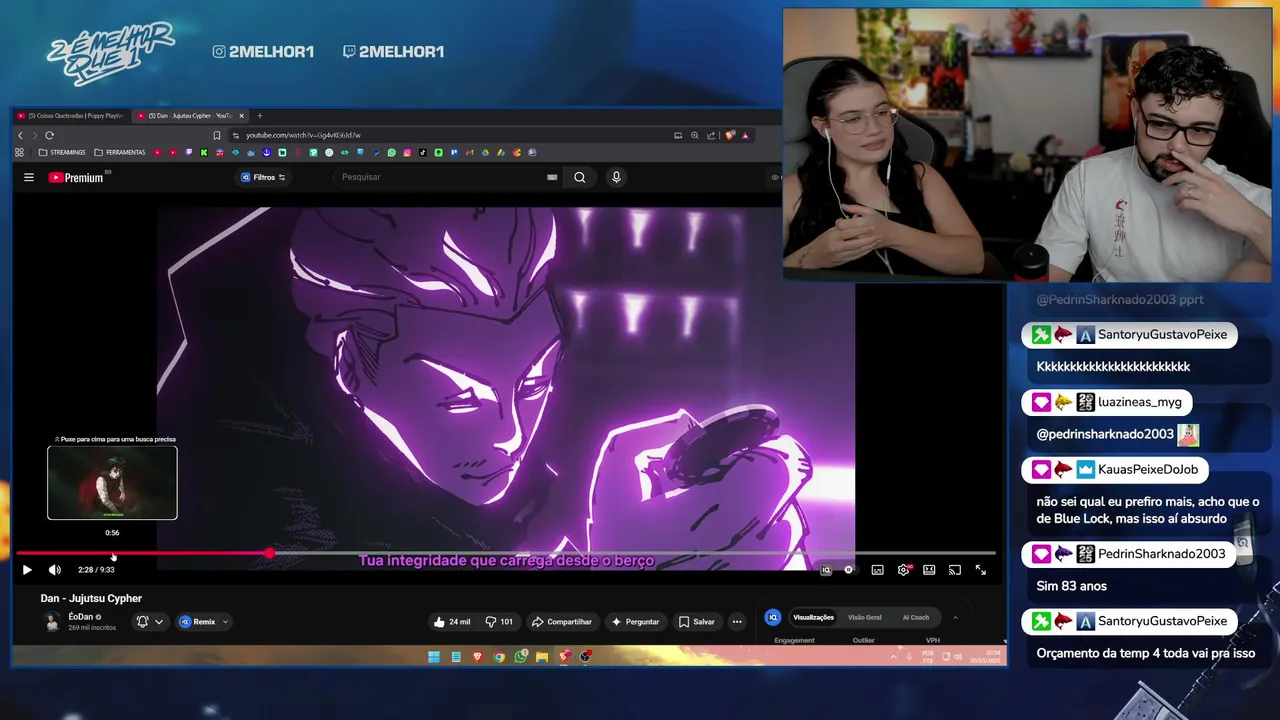Switch to Coisas Quebradas browser tab
This screenshot has width=1280, height=720.
click(x=70, y=116)
